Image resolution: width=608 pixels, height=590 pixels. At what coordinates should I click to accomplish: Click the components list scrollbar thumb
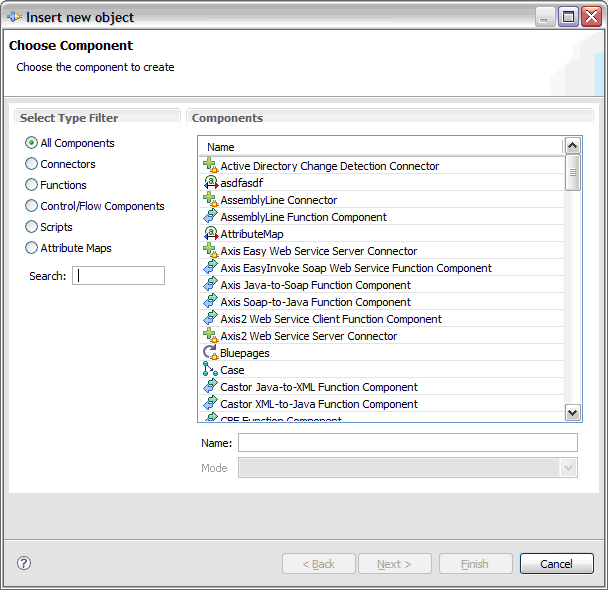click(x=573, y=173)
